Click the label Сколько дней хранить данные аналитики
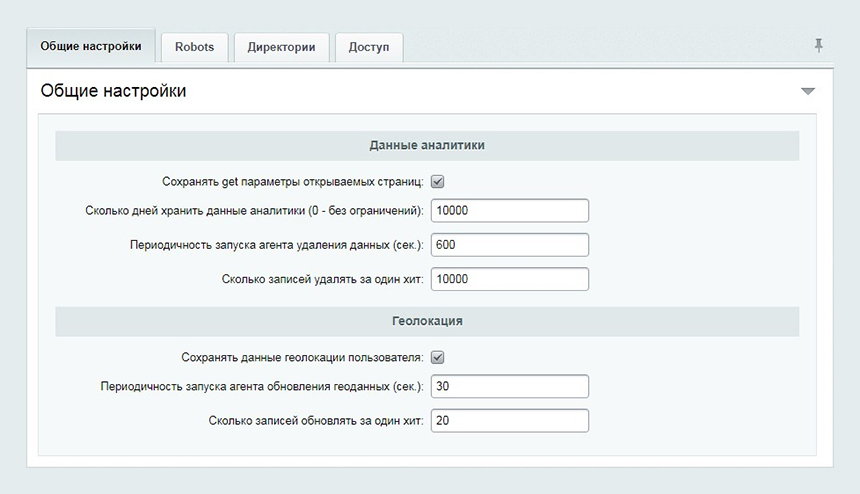This screenshot has height=494, width=860. pos(254,211)
